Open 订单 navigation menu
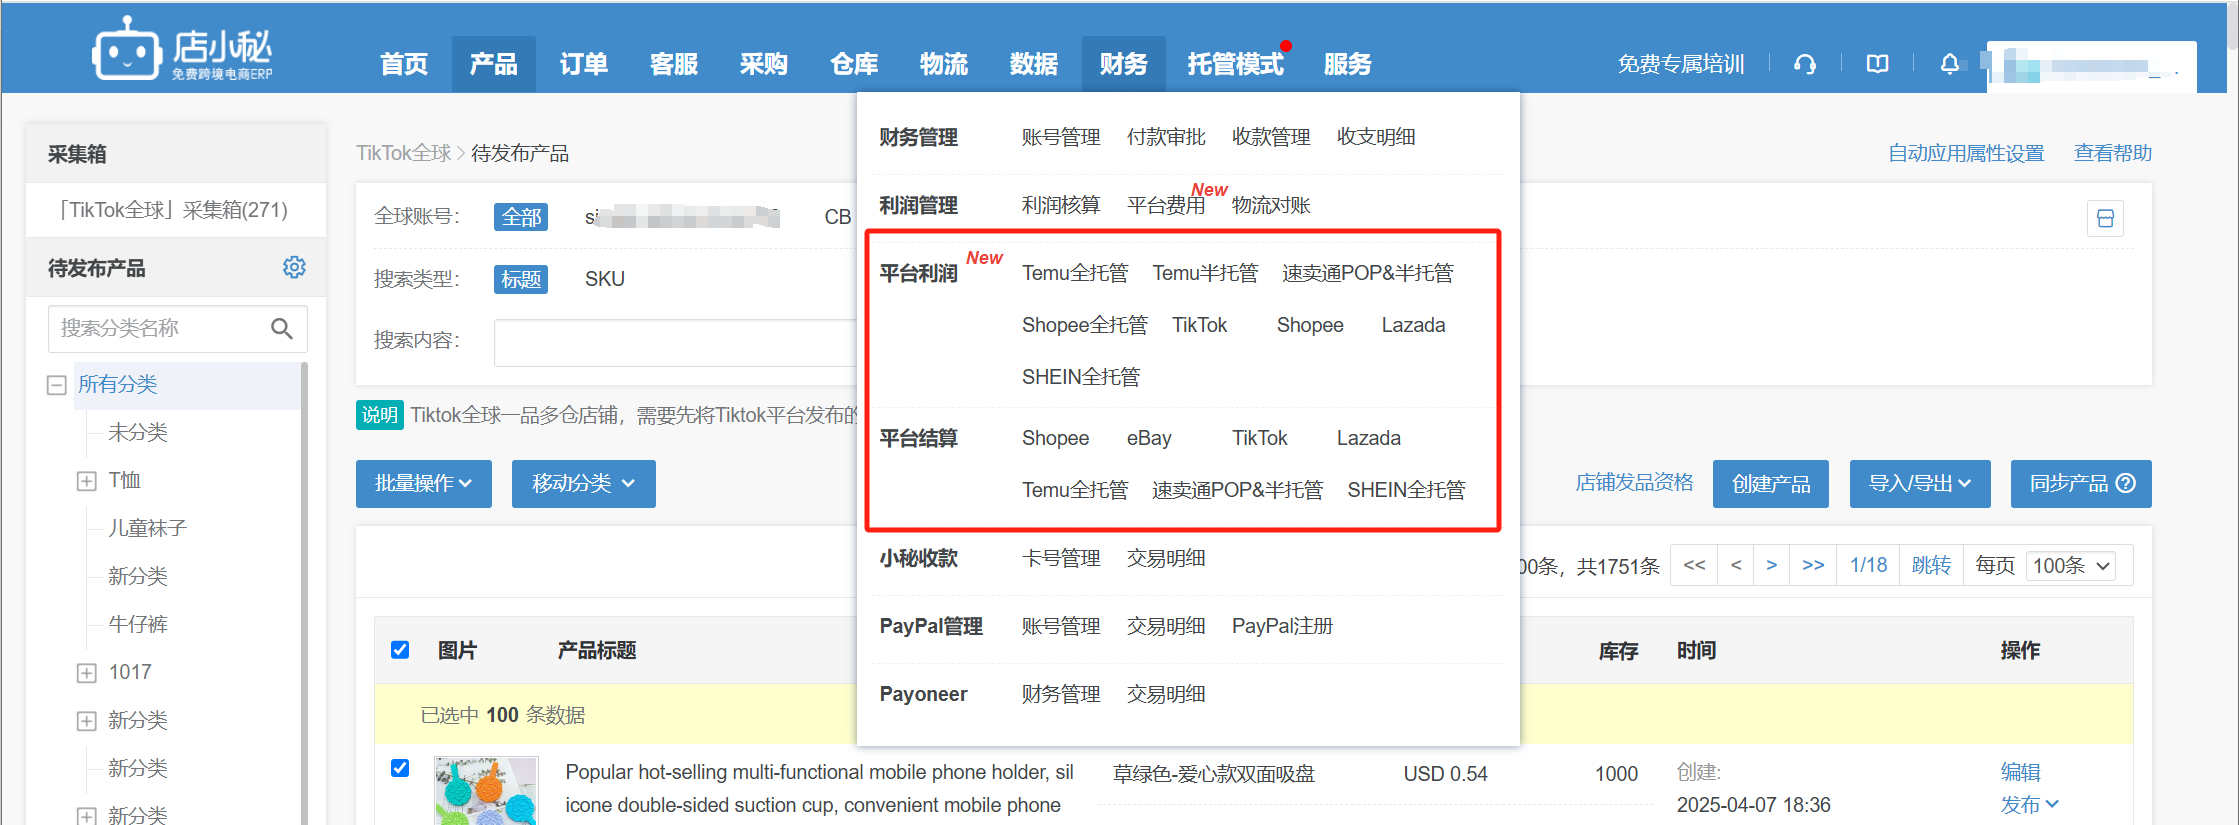 tap(584, 64)
